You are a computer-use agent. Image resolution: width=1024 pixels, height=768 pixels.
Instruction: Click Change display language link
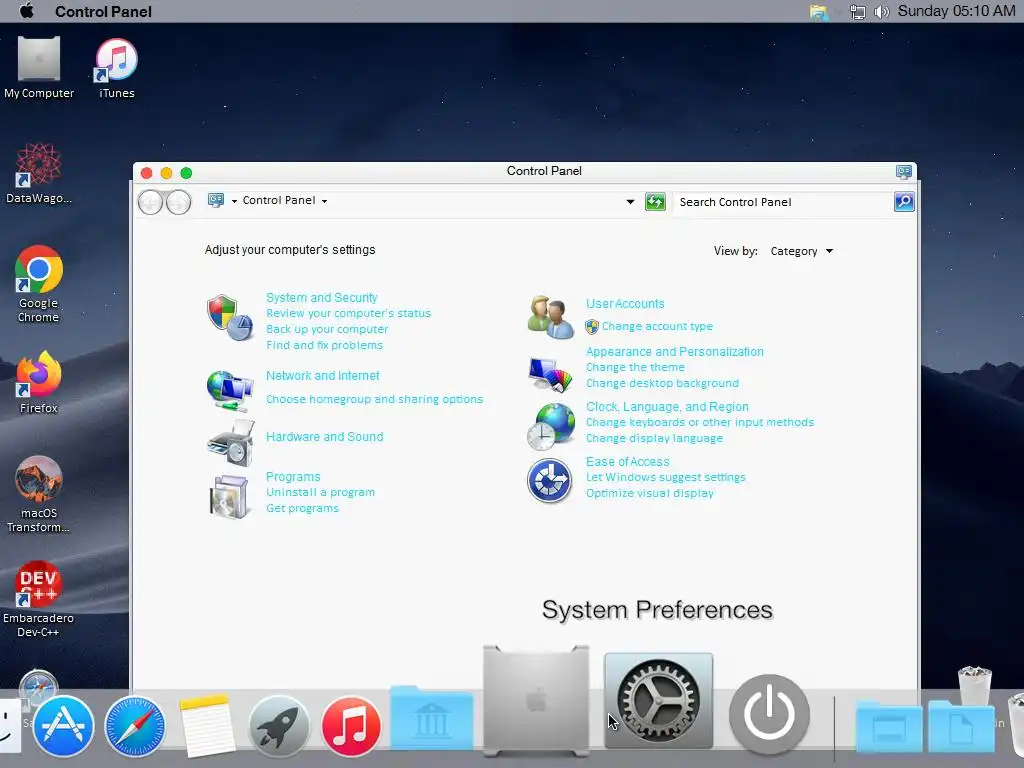654,438
